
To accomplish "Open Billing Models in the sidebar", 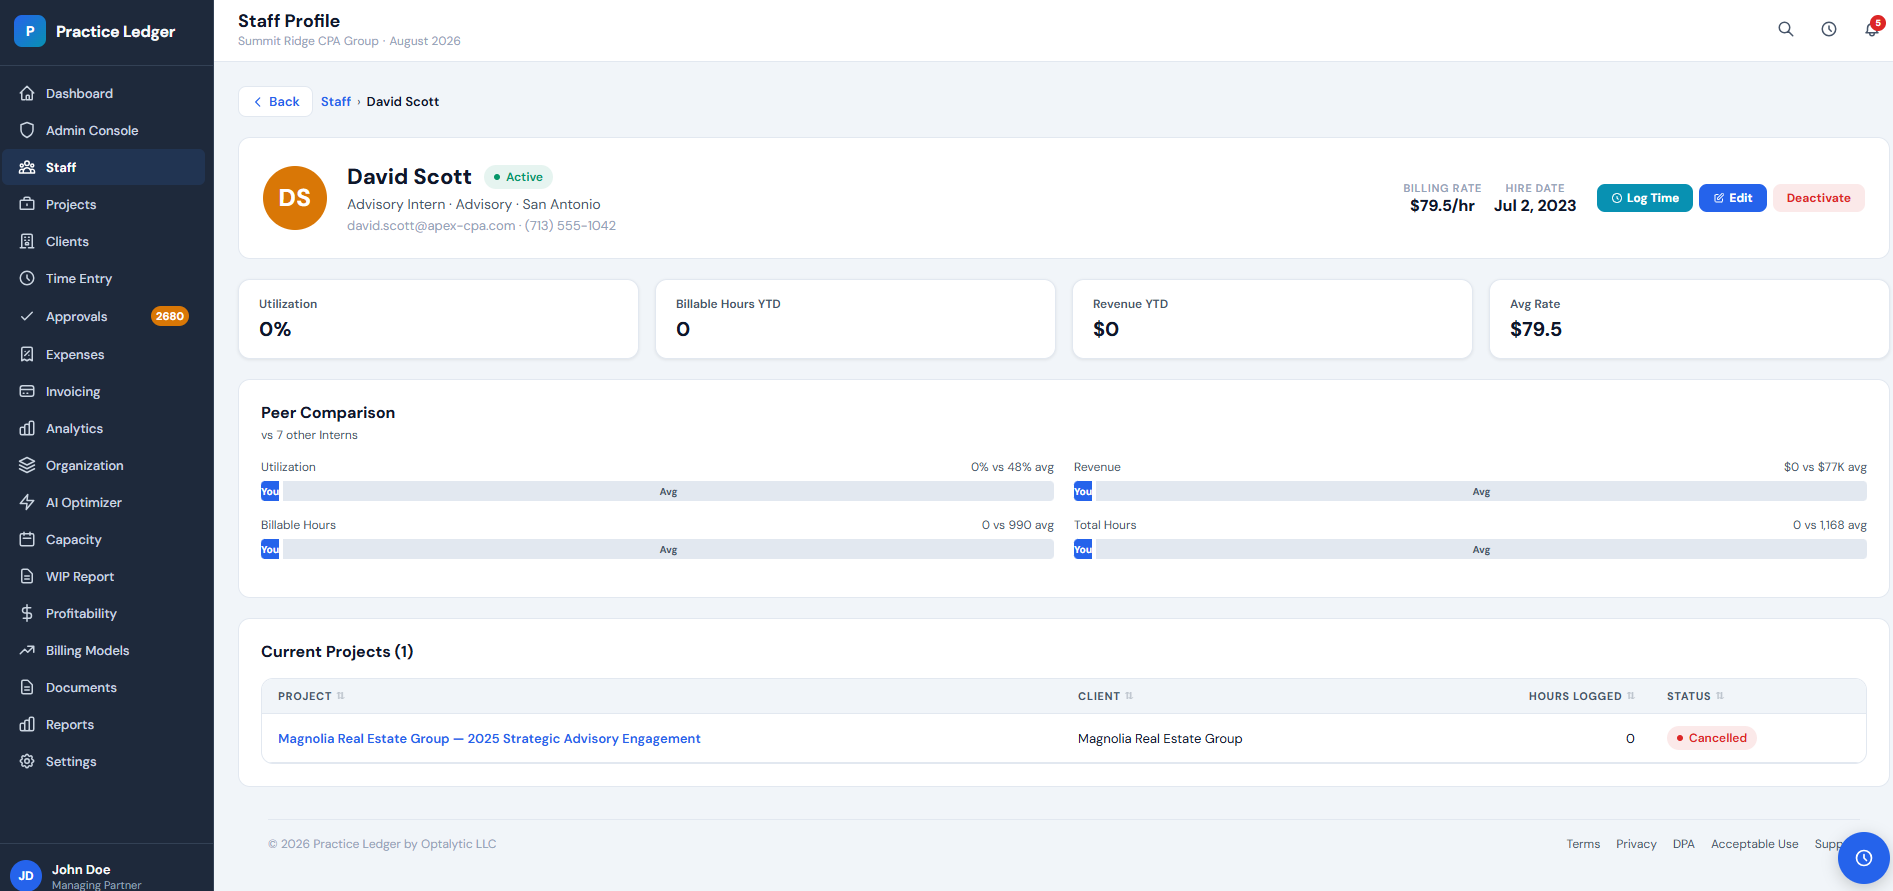I will point(104,650).
